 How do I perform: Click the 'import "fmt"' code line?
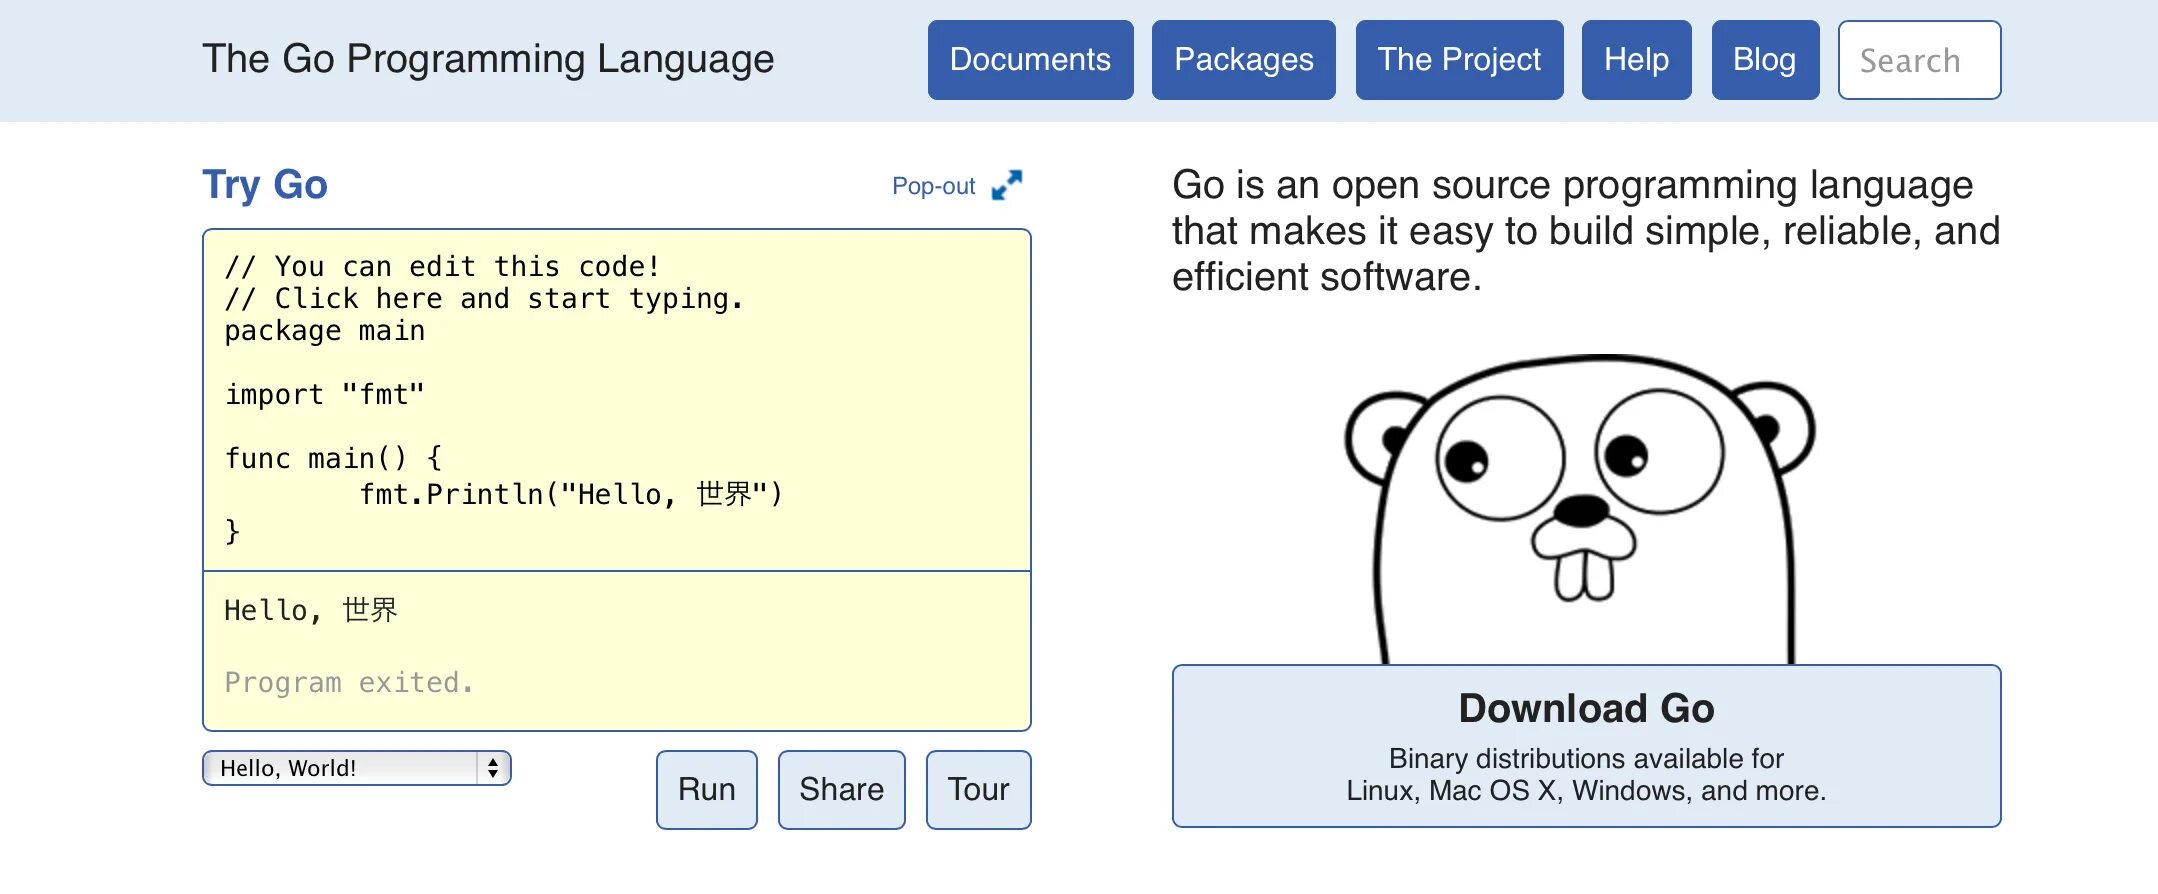pyautogui.click(x=325, y=395)
